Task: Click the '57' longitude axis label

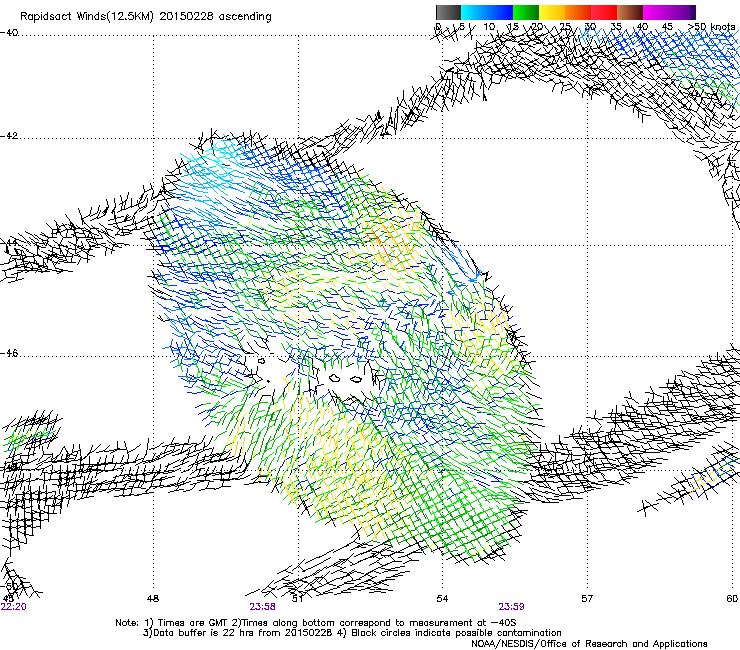Action: (587, 599)
